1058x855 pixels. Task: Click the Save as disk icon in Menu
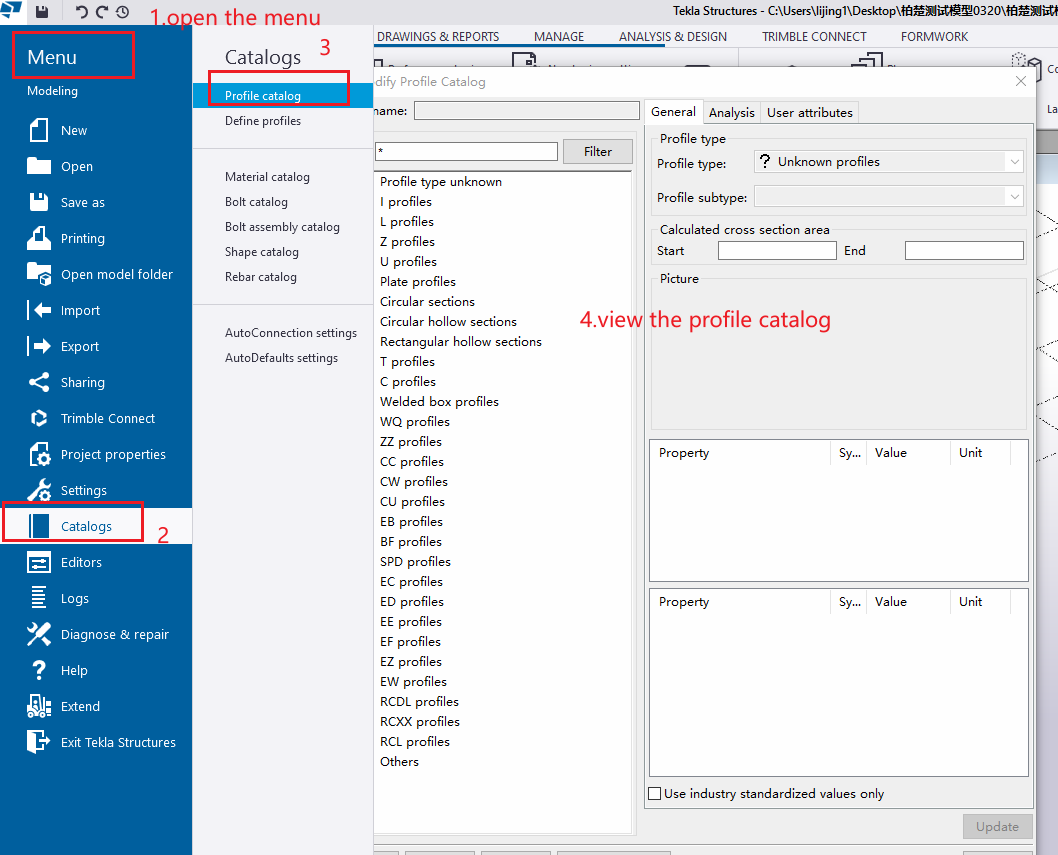point(39,202)
